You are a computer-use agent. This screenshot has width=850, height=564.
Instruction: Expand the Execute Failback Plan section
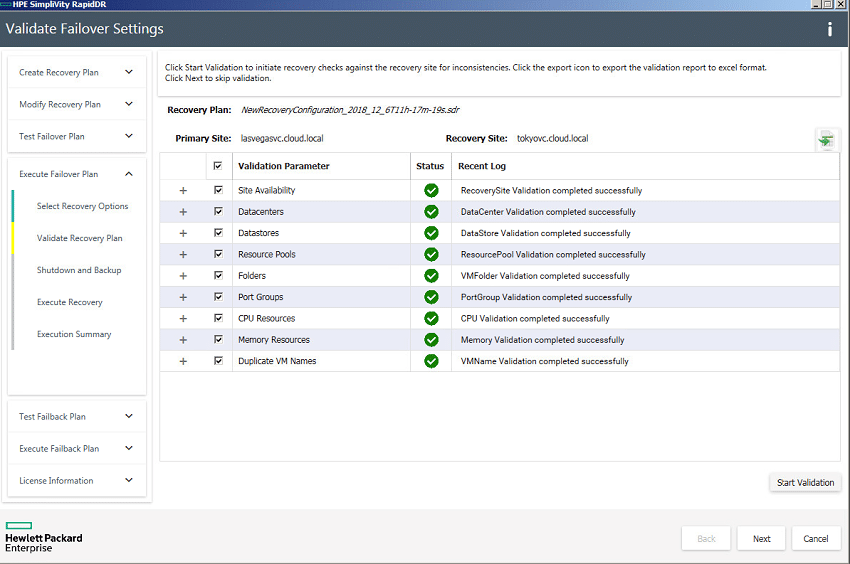(77, 448)
